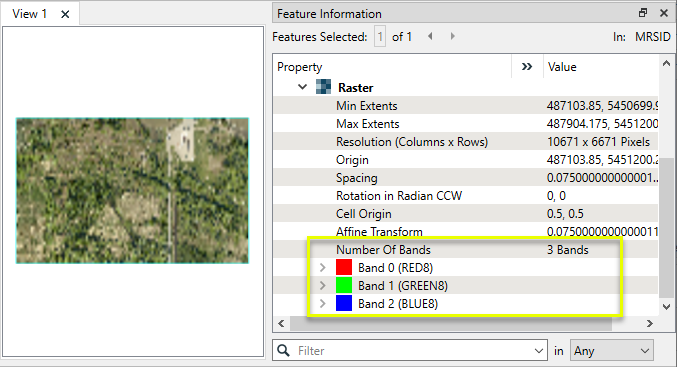
Task: Open the Filter history dropdown arrow
Action: point(538,351)
